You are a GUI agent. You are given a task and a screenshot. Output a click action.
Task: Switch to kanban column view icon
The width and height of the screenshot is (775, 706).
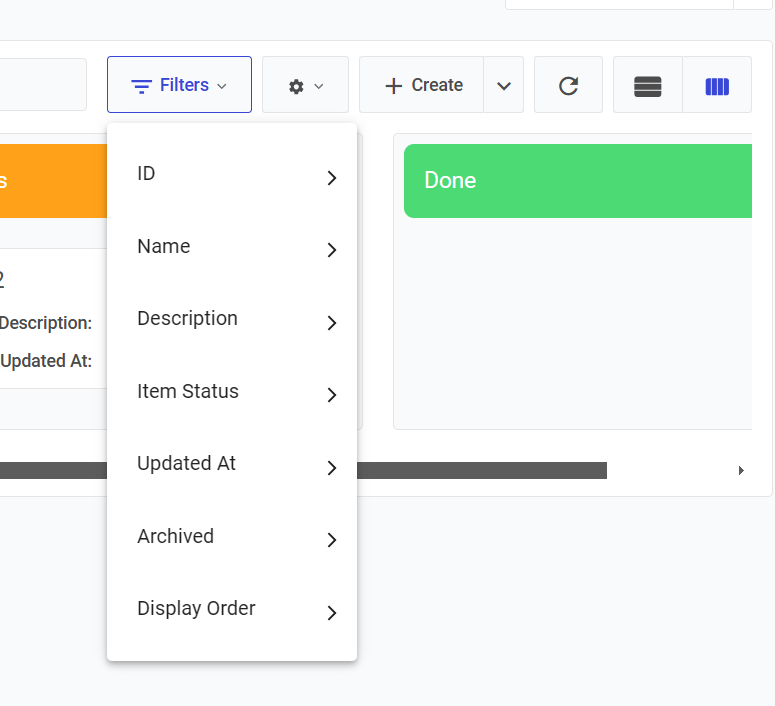click(x=717, y=86)
